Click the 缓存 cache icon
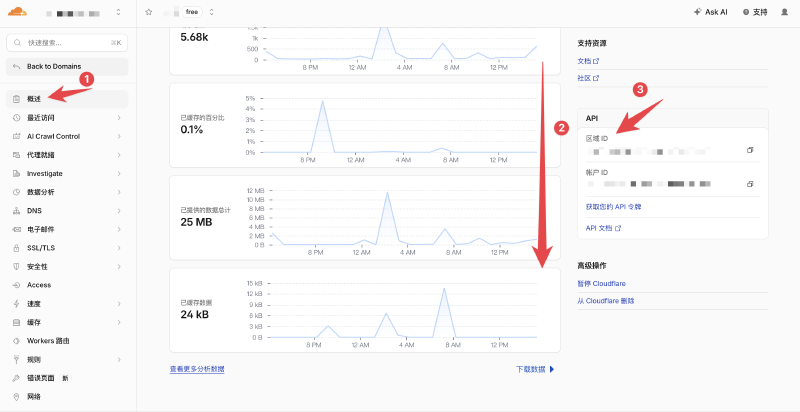 point(16,322)
